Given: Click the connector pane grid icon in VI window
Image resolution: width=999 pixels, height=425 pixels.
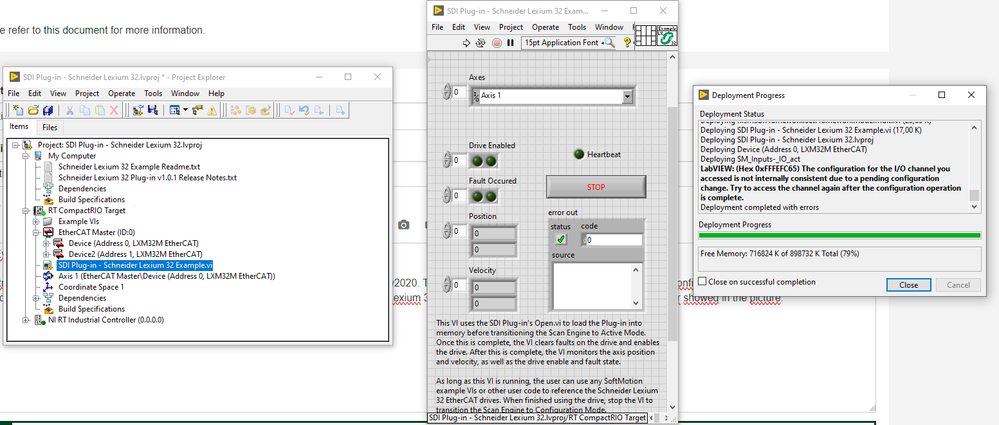Looking at the screenshot, I should (x=646, y=36).
